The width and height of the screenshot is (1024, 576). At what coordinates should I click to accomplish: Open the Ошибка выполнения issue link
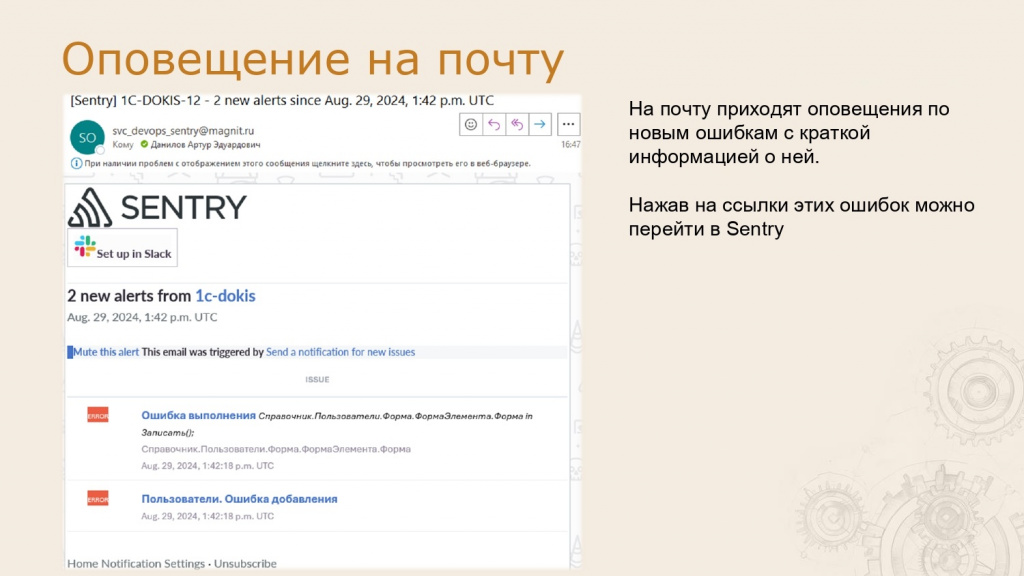tap(199, 415)
